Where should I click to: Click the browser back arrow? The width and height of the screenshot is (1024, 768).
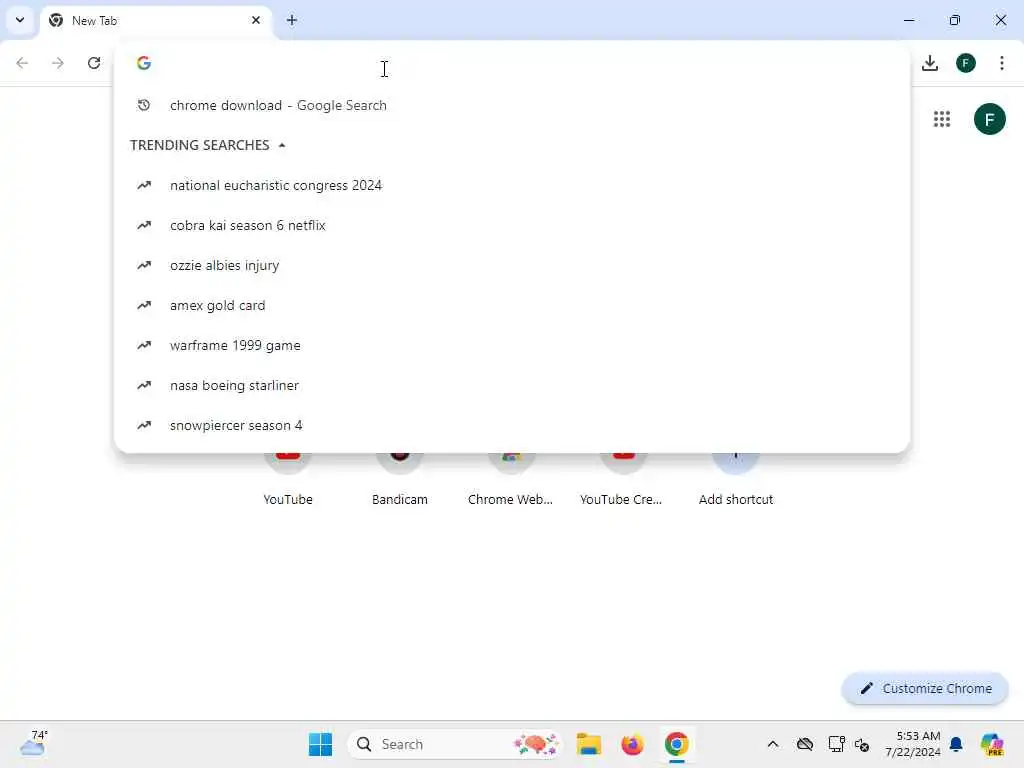pos(22,63)
